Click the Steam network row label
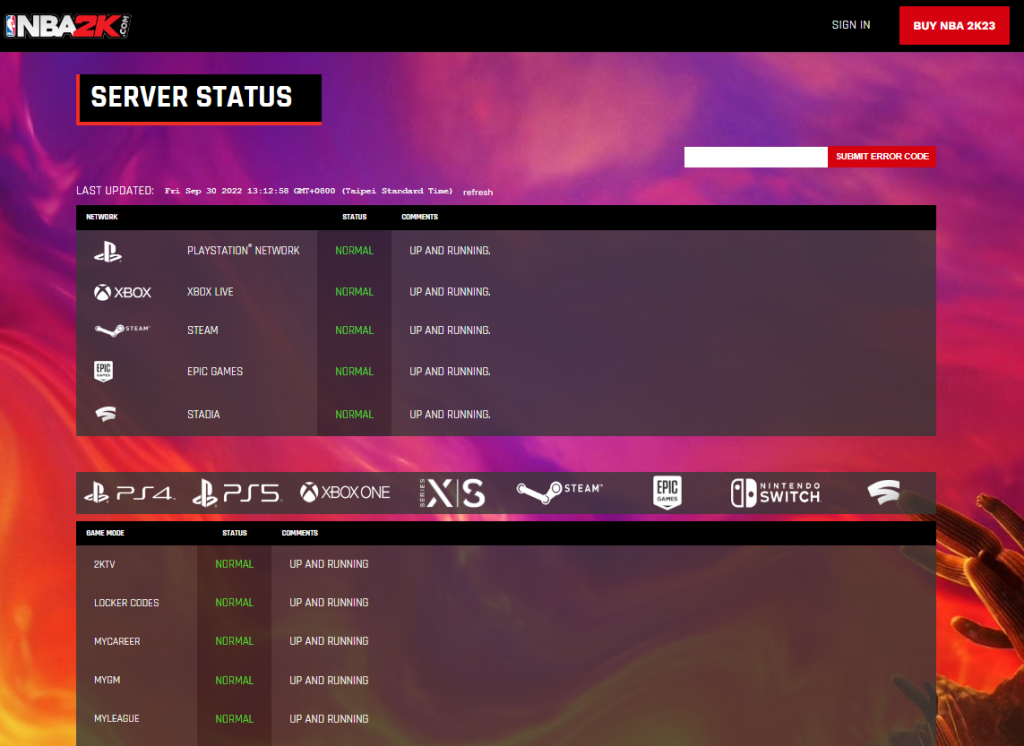 203,331
